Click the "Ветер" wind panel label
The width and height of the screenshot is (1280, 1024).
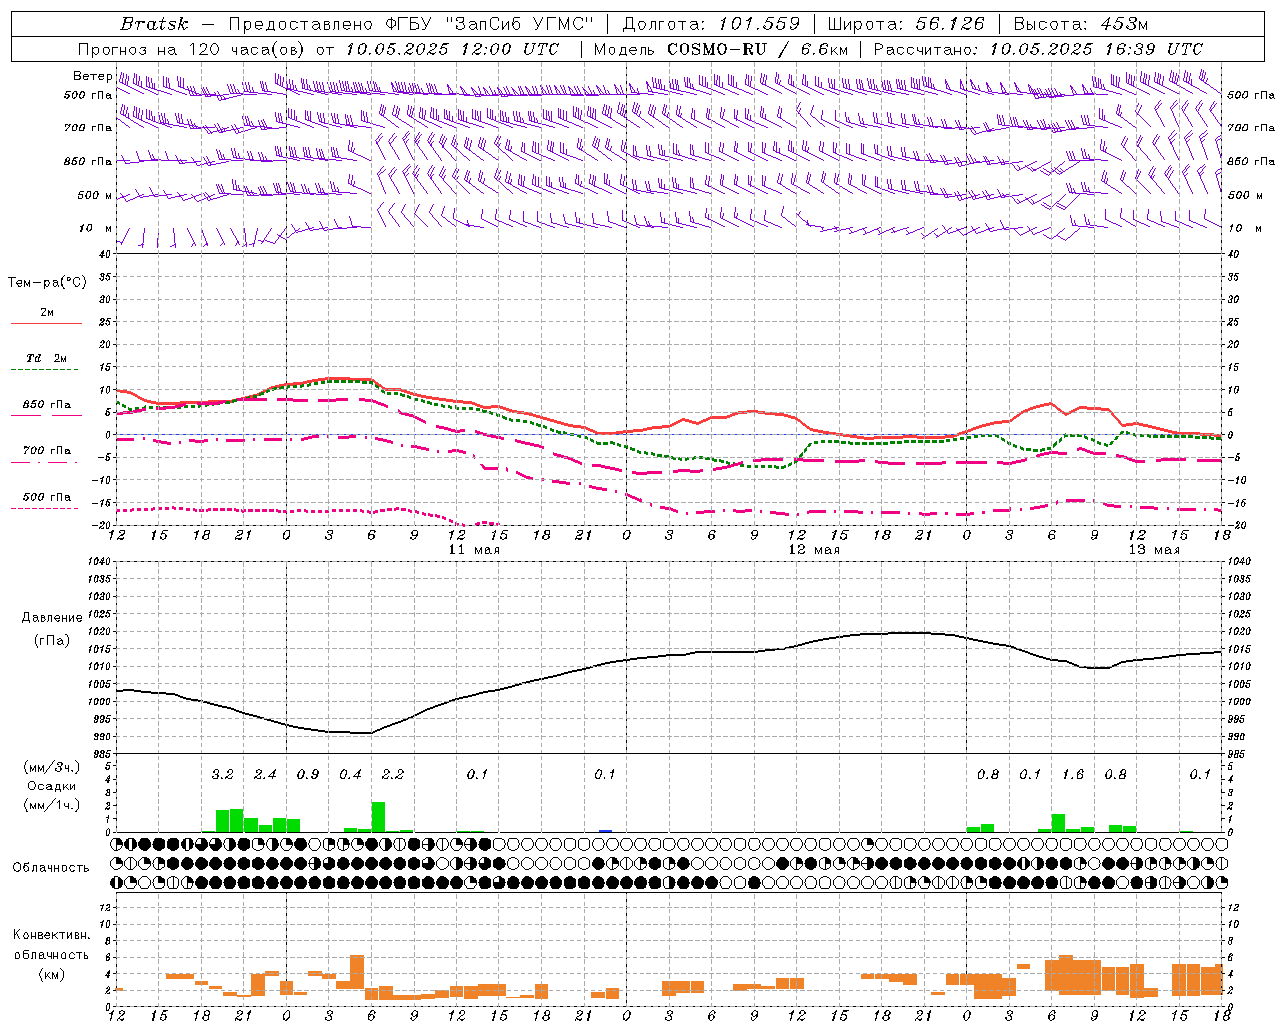coord(92,76)
